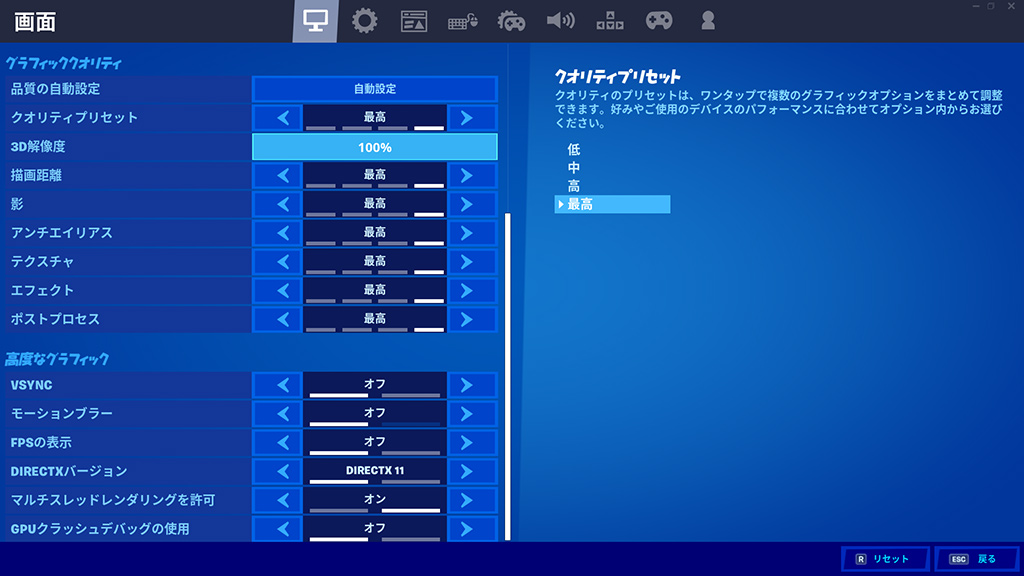Click the クオリティプリセット 最高 value indicator
Screen dimensions: 1024x576
tap(375, 118)
